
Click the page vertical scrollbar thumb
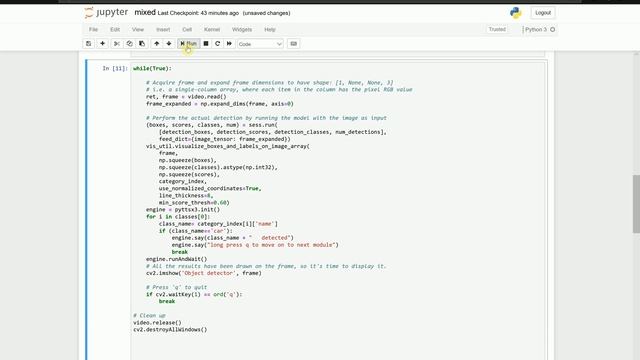(636, 204)
